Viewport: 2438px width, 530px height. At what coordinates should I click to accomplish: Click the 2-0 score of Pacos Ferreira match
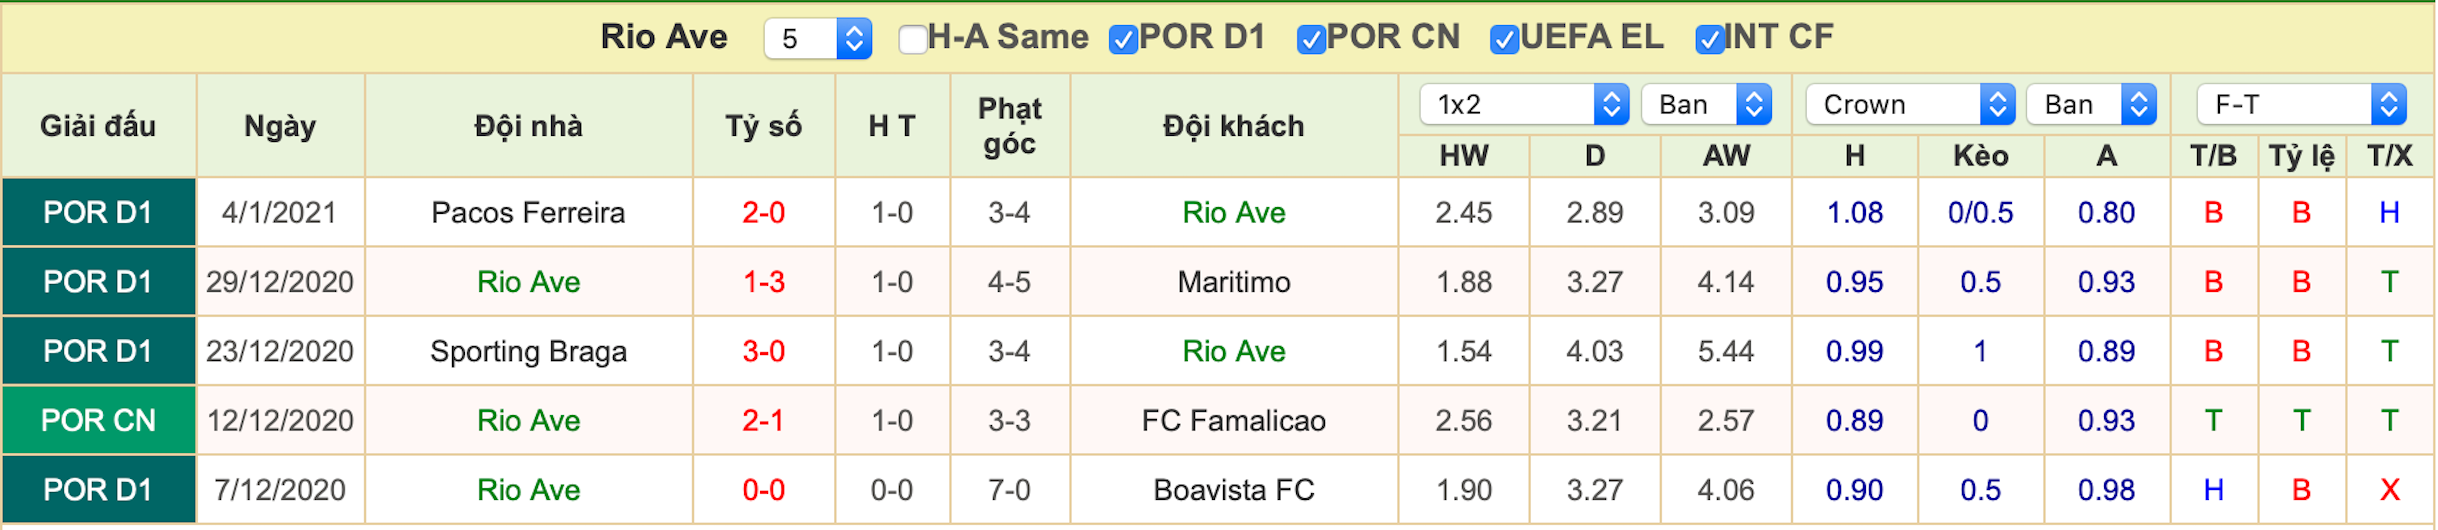[x=763, y=212]
